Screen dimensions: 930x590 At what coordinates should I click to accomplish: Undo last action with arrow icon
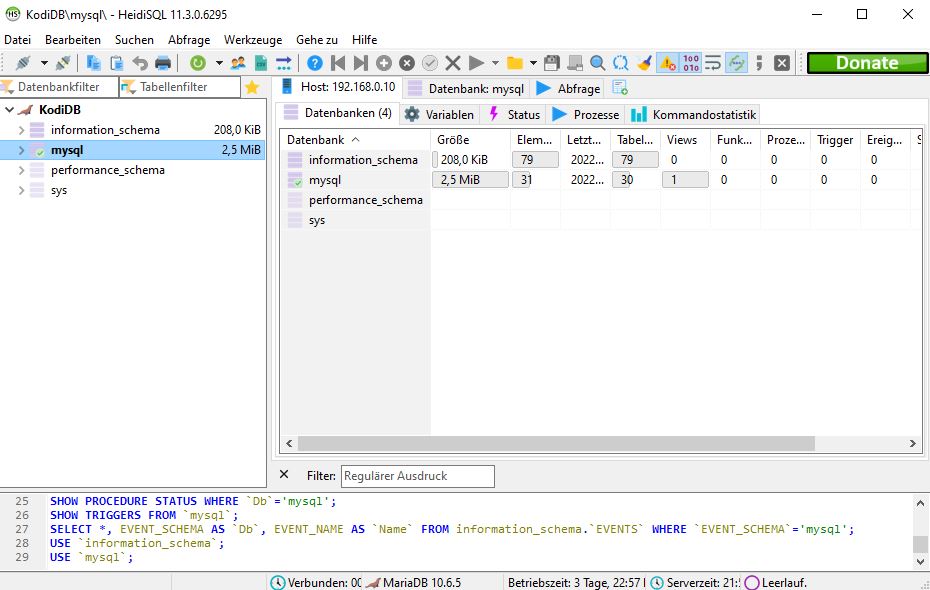click(x=140, y=63)
